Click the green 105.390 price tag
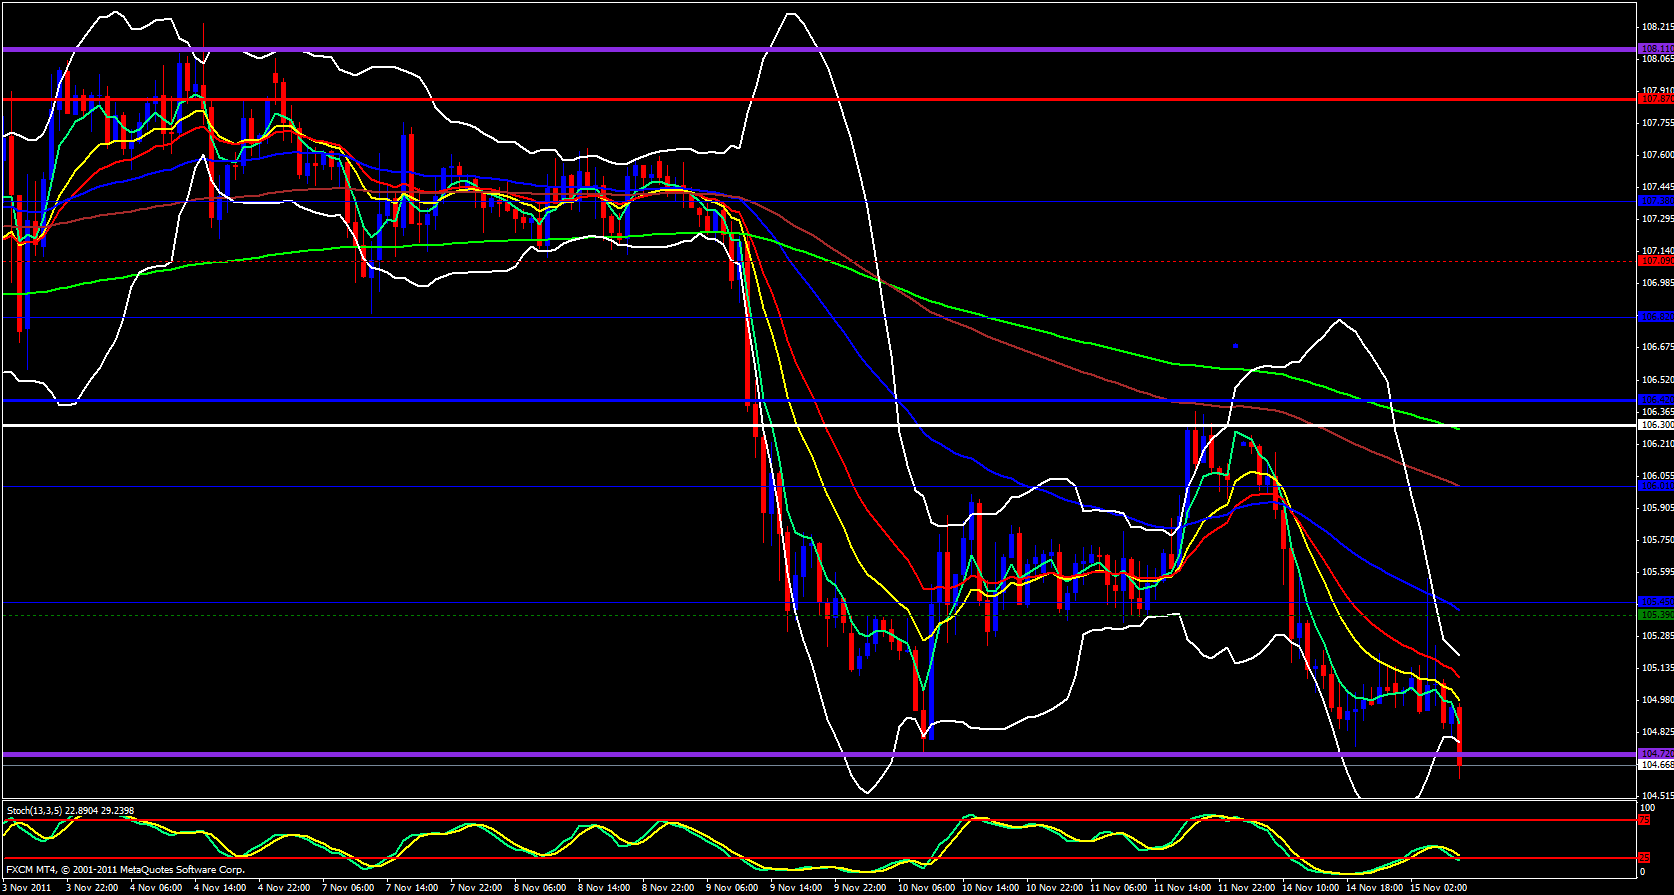 [x=1656, y=614]
